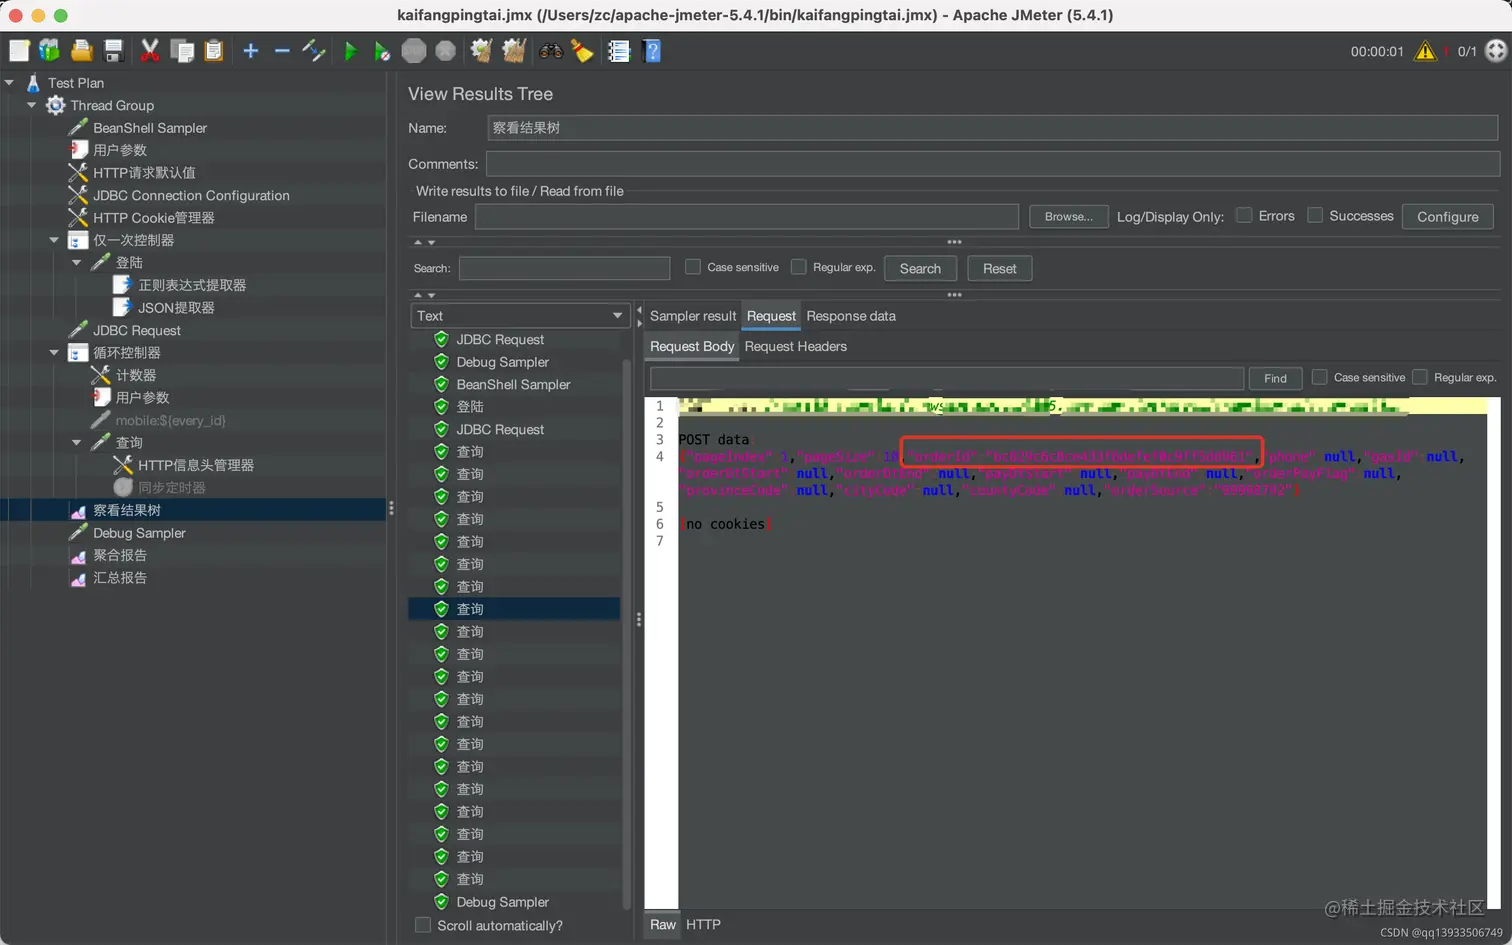Click the Configure button
Image resolution: width=1512 pixels, height=945 pixels.
coord(1447,217)
